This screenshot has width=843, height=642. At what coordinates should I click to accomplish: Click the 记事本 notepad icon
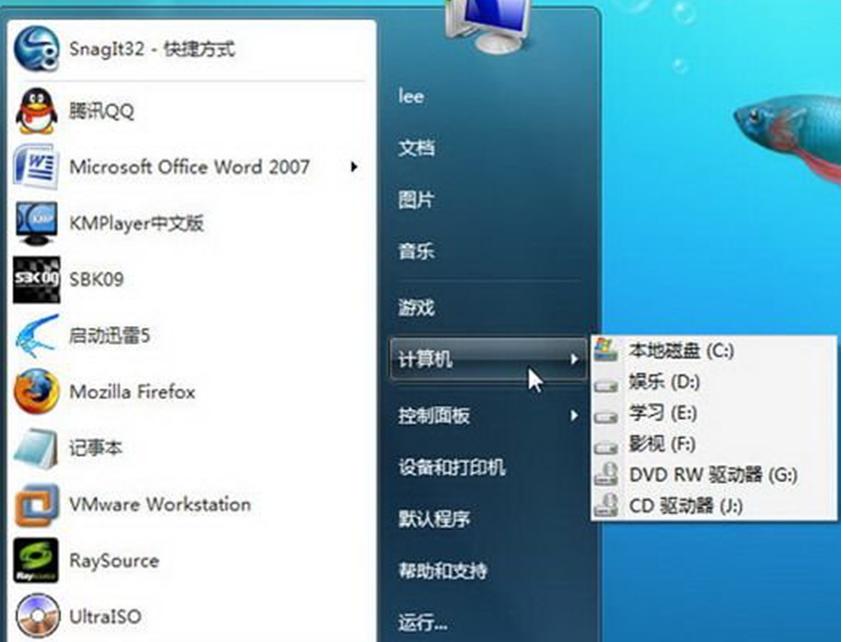(36, 448)
